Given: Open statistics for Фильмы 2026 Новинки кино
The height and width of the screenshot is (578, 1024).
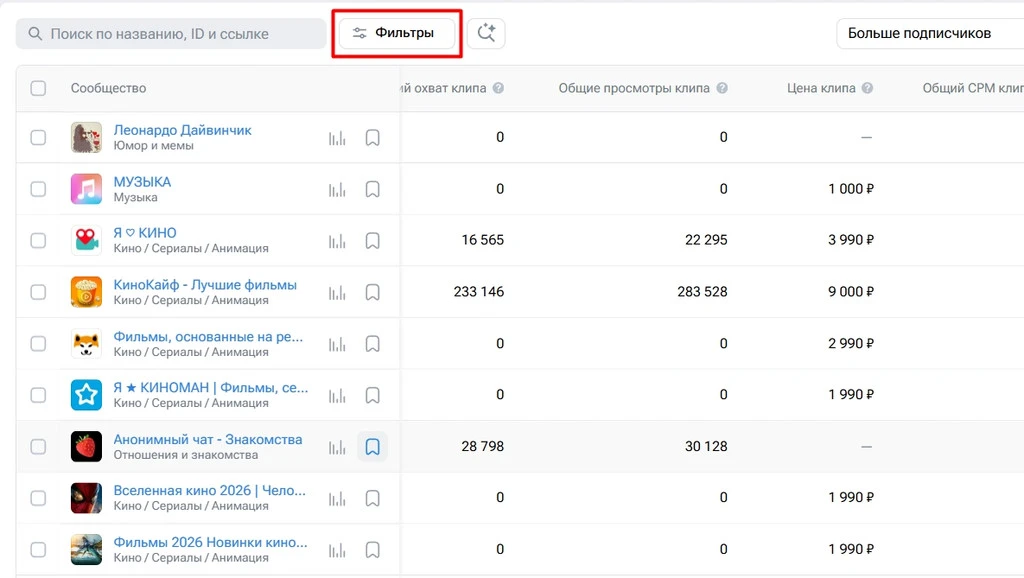Looking at the screenshot, I should (337, 551).
